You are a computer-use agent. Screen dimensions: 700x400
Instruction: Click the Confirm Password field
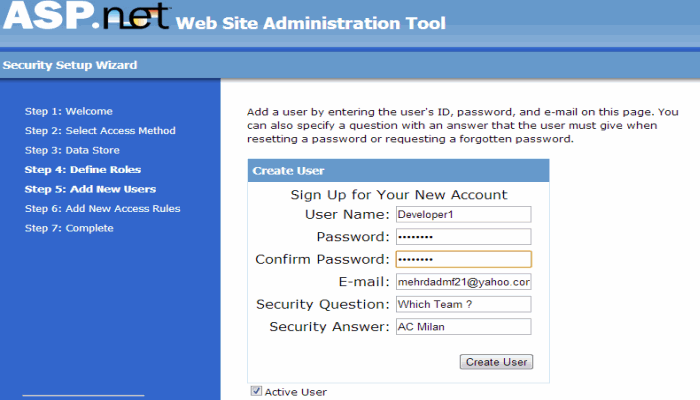coord(463,259)
